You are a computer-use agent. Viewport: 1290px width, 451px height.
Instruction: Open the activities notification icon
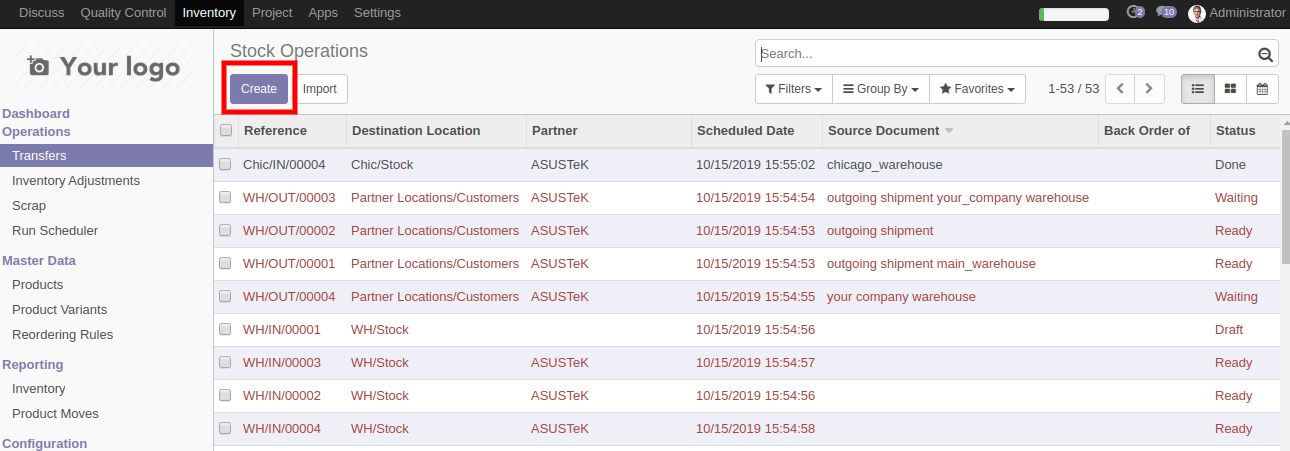pyautogui.click(x=1134, y=13)
